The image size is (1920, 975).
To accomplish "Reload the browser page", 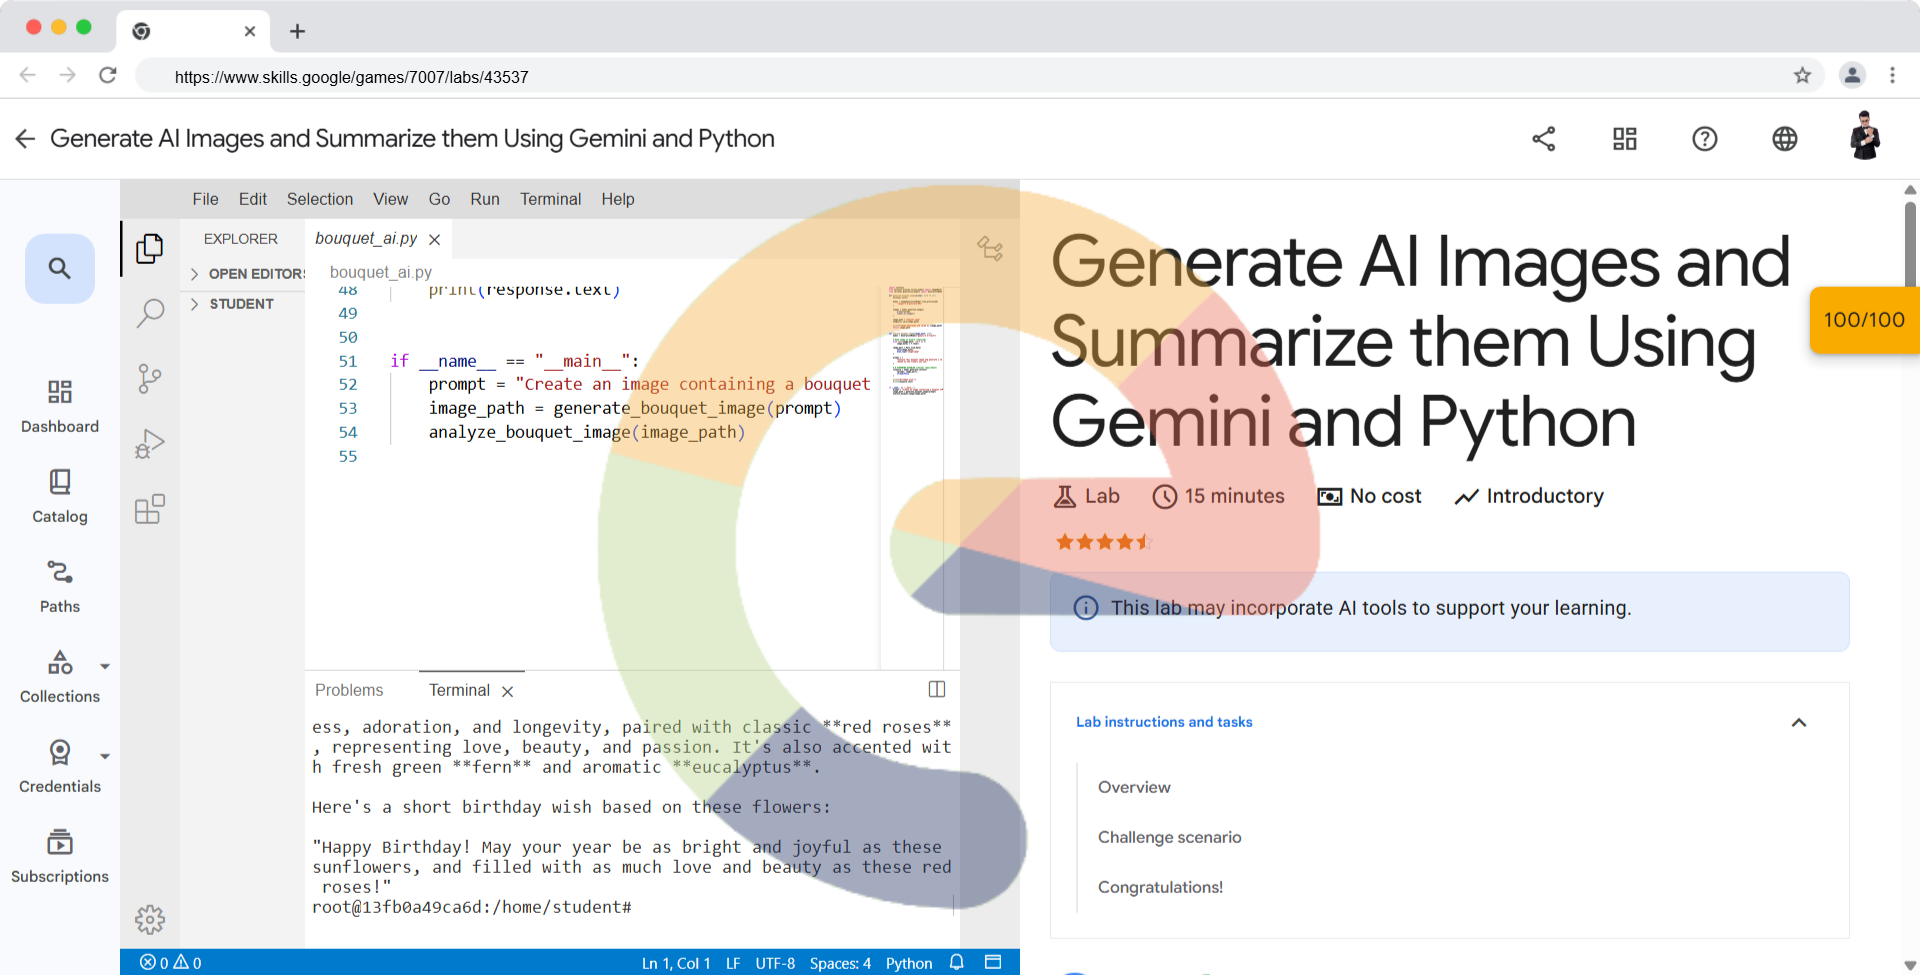I will coord(108,76).
